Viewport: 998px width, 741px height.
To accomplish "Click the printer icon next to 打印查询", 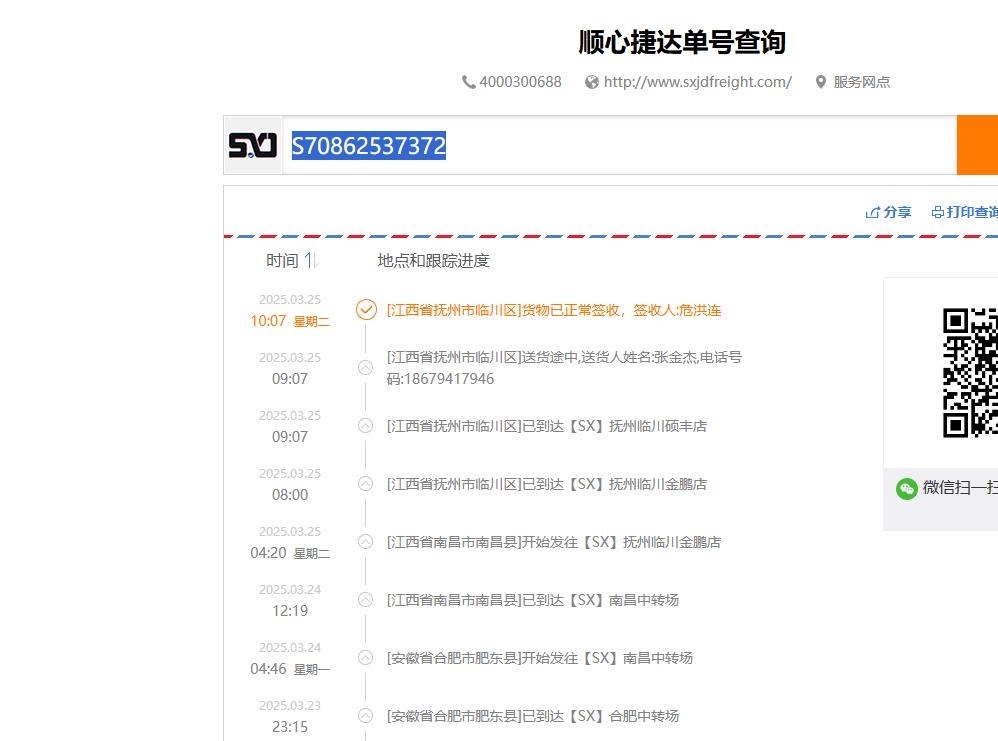I will point(938,213).
